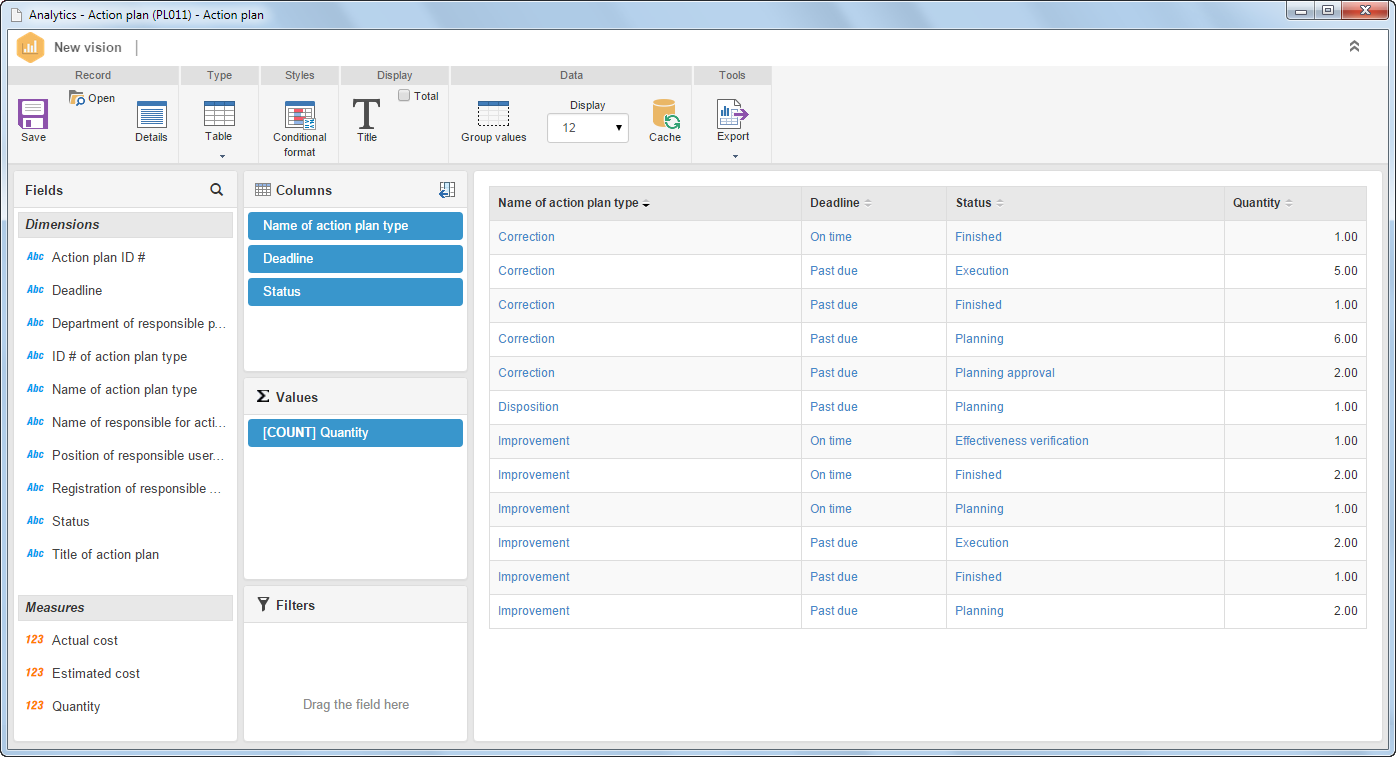Select the Table type icon
Screen dimensions: 1396x757
(x=219, y=113)
